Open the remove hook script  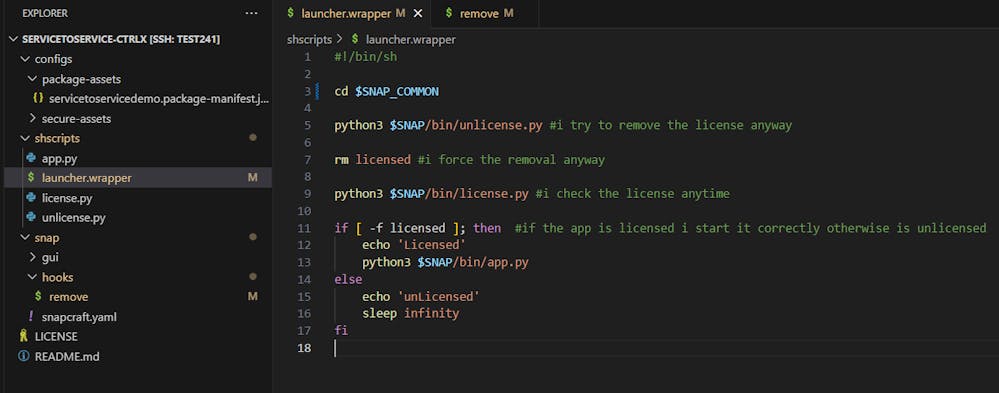click(x=68, y=297)
